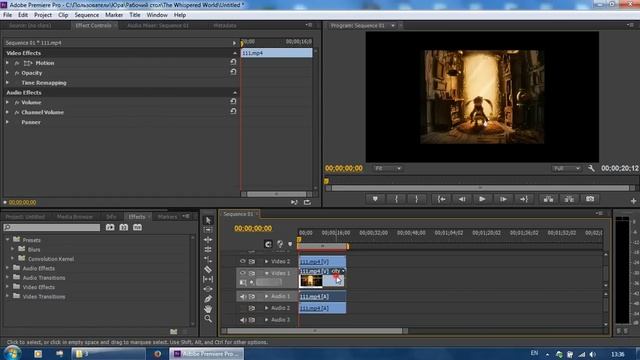Click the Go to Out point button
Image resolution: width=640 pixels, height=360 pixels.
point(524,199)
